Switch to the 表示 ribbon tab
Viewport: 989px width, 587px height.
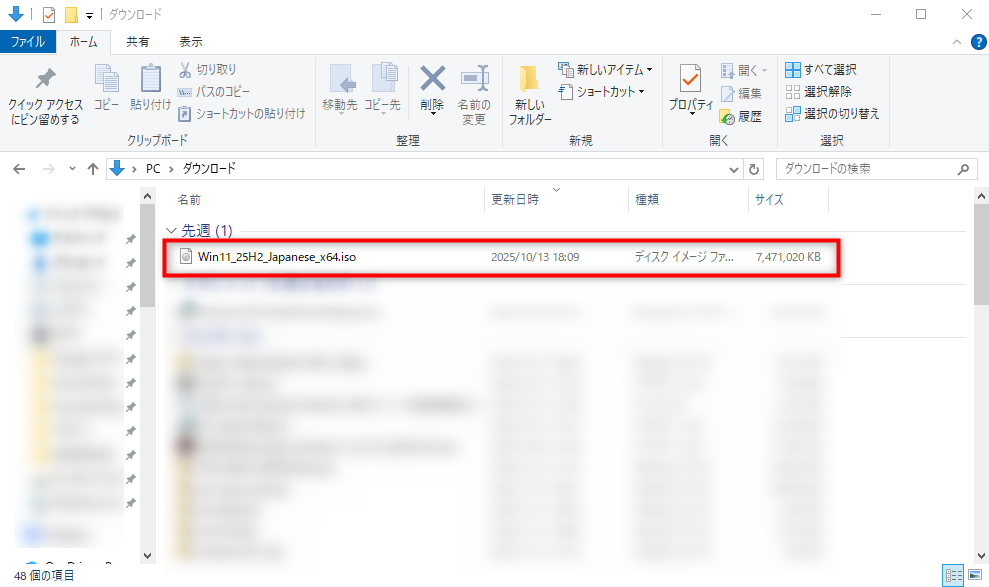point(190,42)
